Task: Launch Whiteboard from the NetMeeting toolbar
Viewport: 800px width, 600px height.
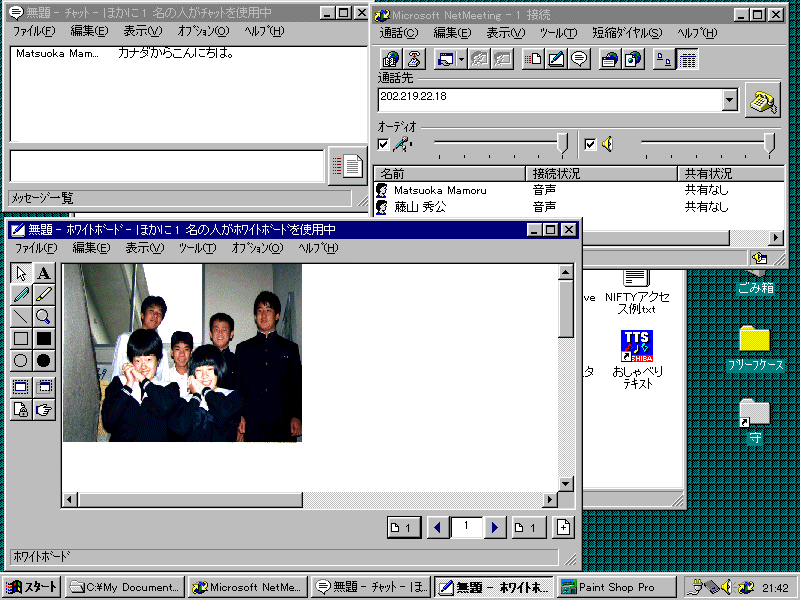Action: tap(556, 59)
